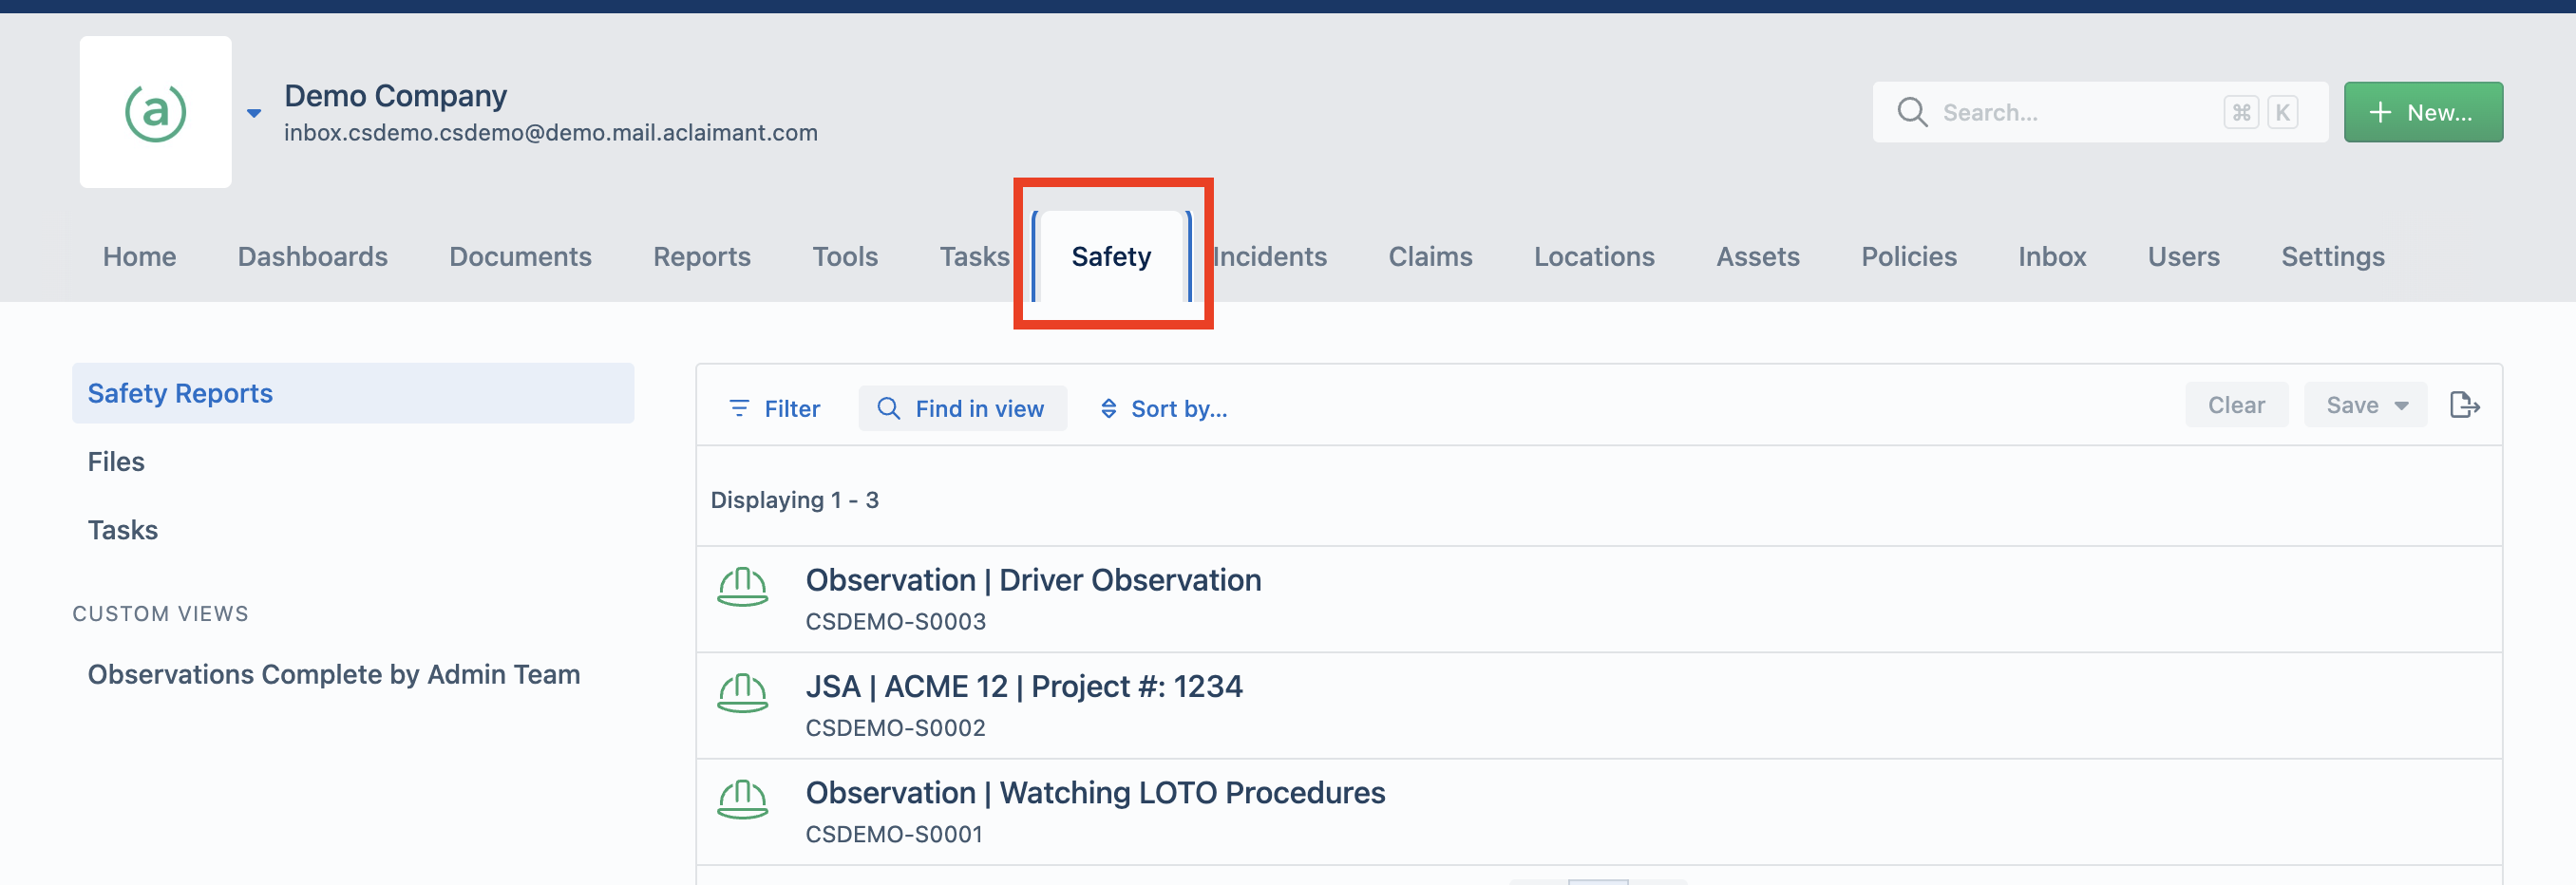The height and width of the screenshot is (885, 2576).
Task: Open the Inbox tab
Action: (2051, 257)
